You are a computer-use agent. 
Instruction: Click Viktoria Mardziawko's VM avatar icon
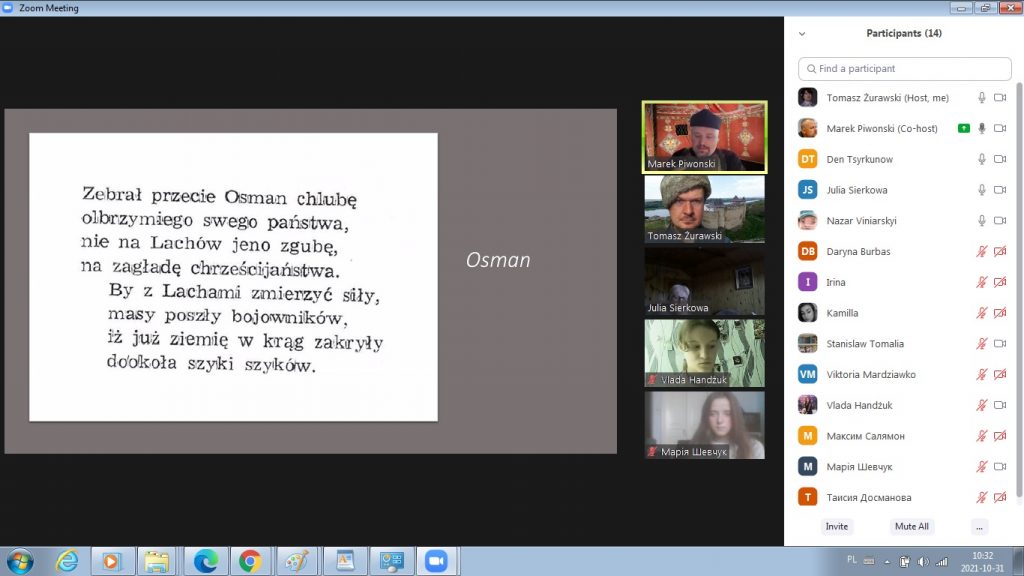pyautogui.click(x=808, y=374)
